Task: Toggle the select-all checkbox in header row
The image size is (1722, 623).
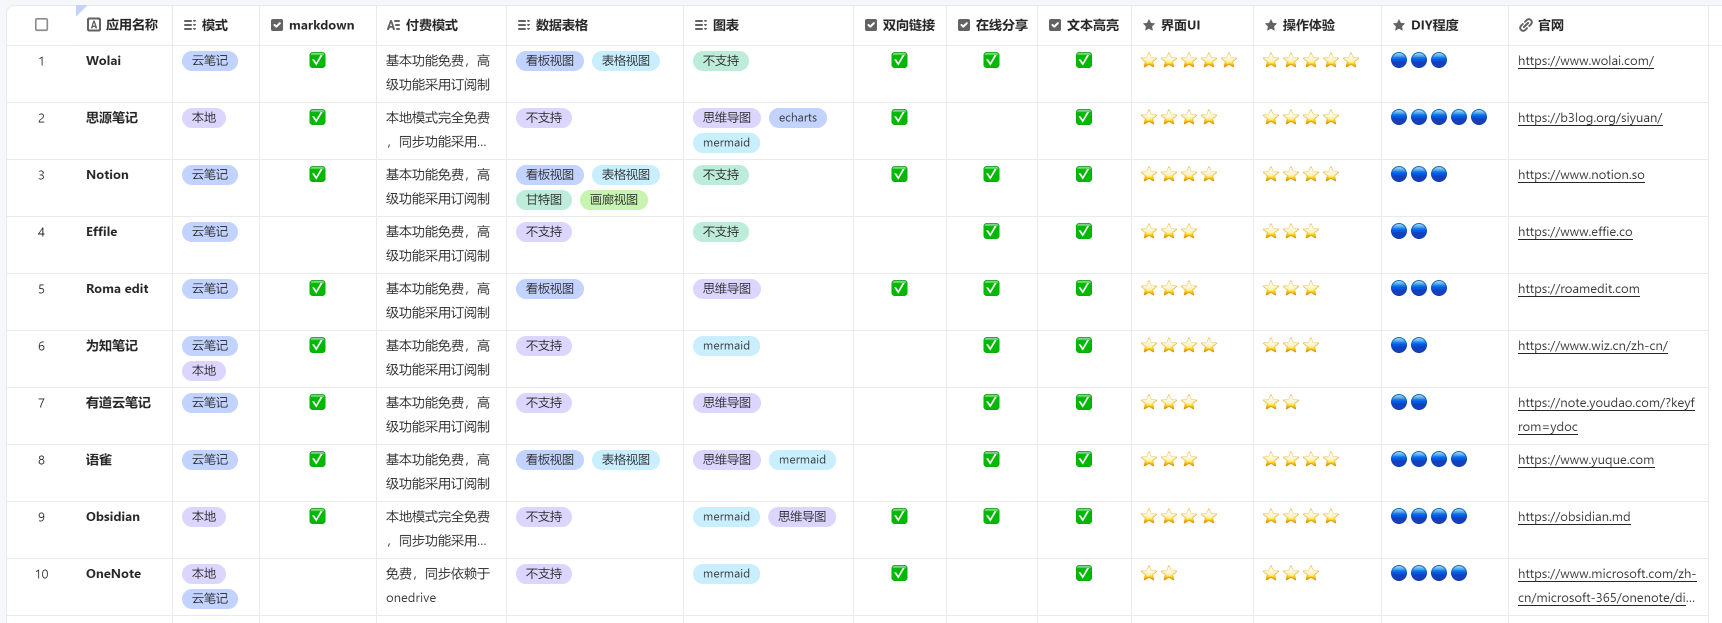Action: tap(42, 25)
